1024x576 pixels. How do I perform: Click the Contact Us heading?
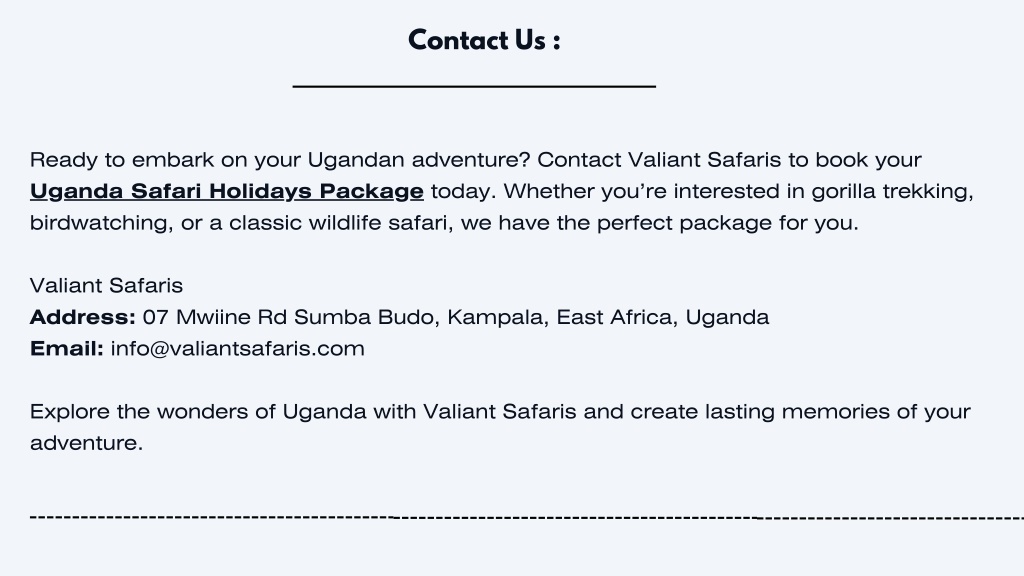point(485,40)
